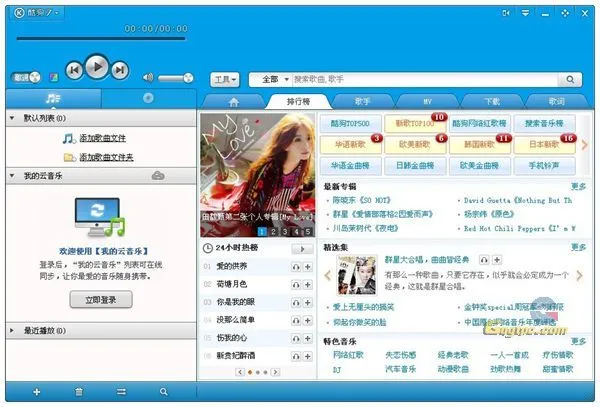Show next 精选集 with right arrow
Viewport: 600px width, 407px height.
tap(579, 275)
